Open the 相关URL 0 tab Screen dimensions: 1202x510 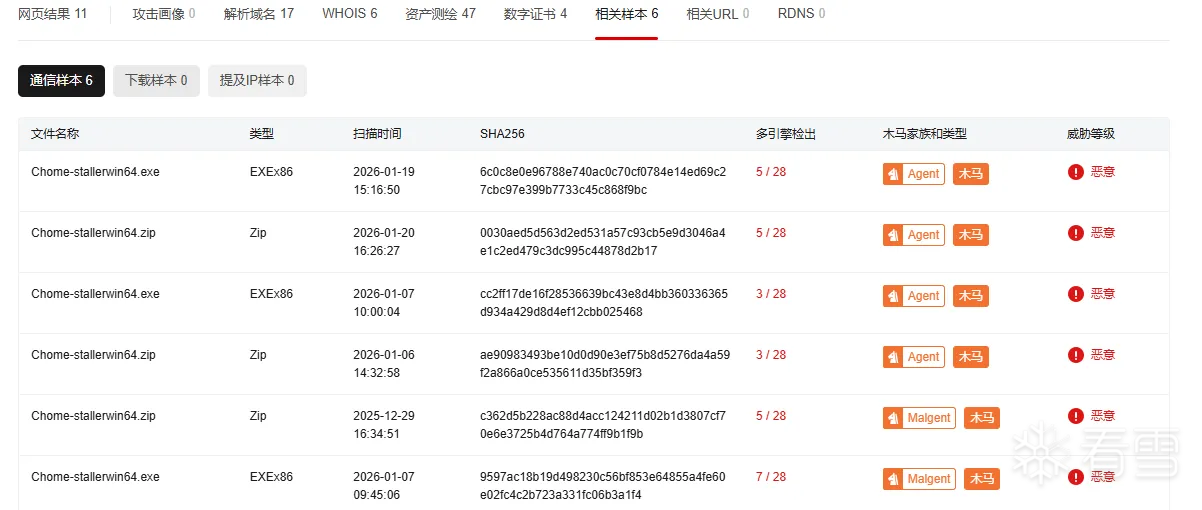[718, 14]
